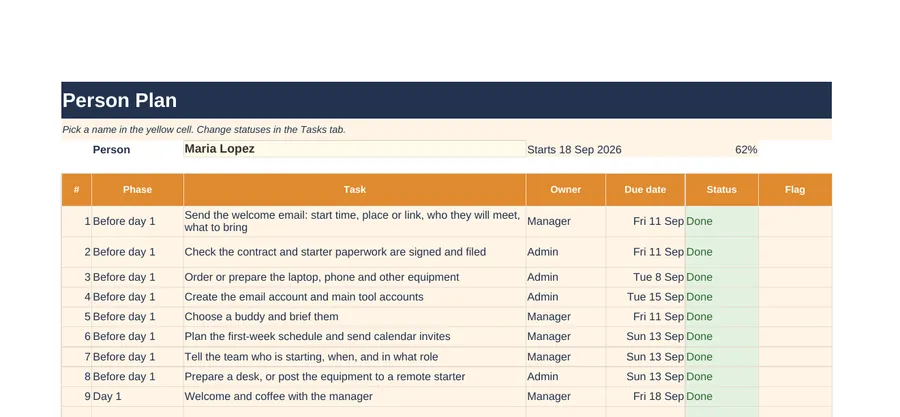Select the Tue 15 Sep due date
This screenshot has height=417, width=900.
645,297
